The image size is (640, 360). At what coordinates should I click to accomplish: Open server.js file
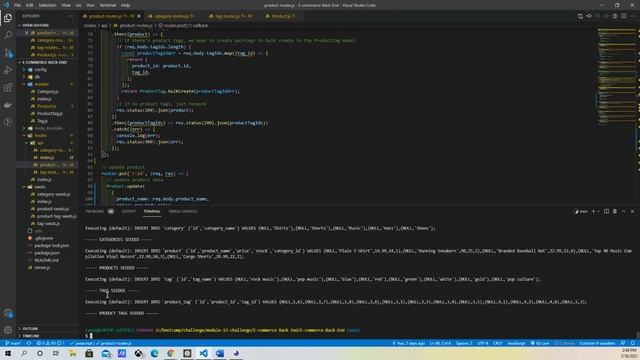pos(42,268)
